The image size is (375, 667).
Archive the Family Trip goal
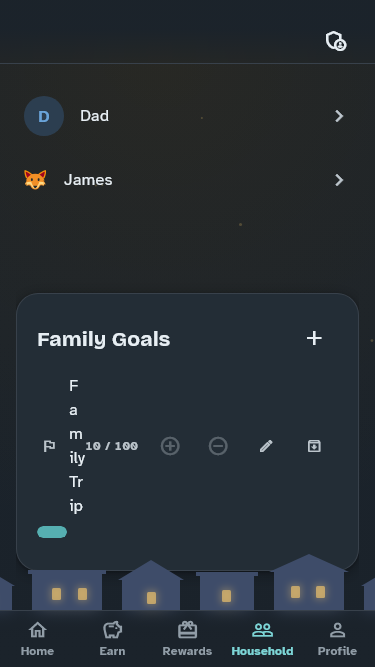coord(314,446)
